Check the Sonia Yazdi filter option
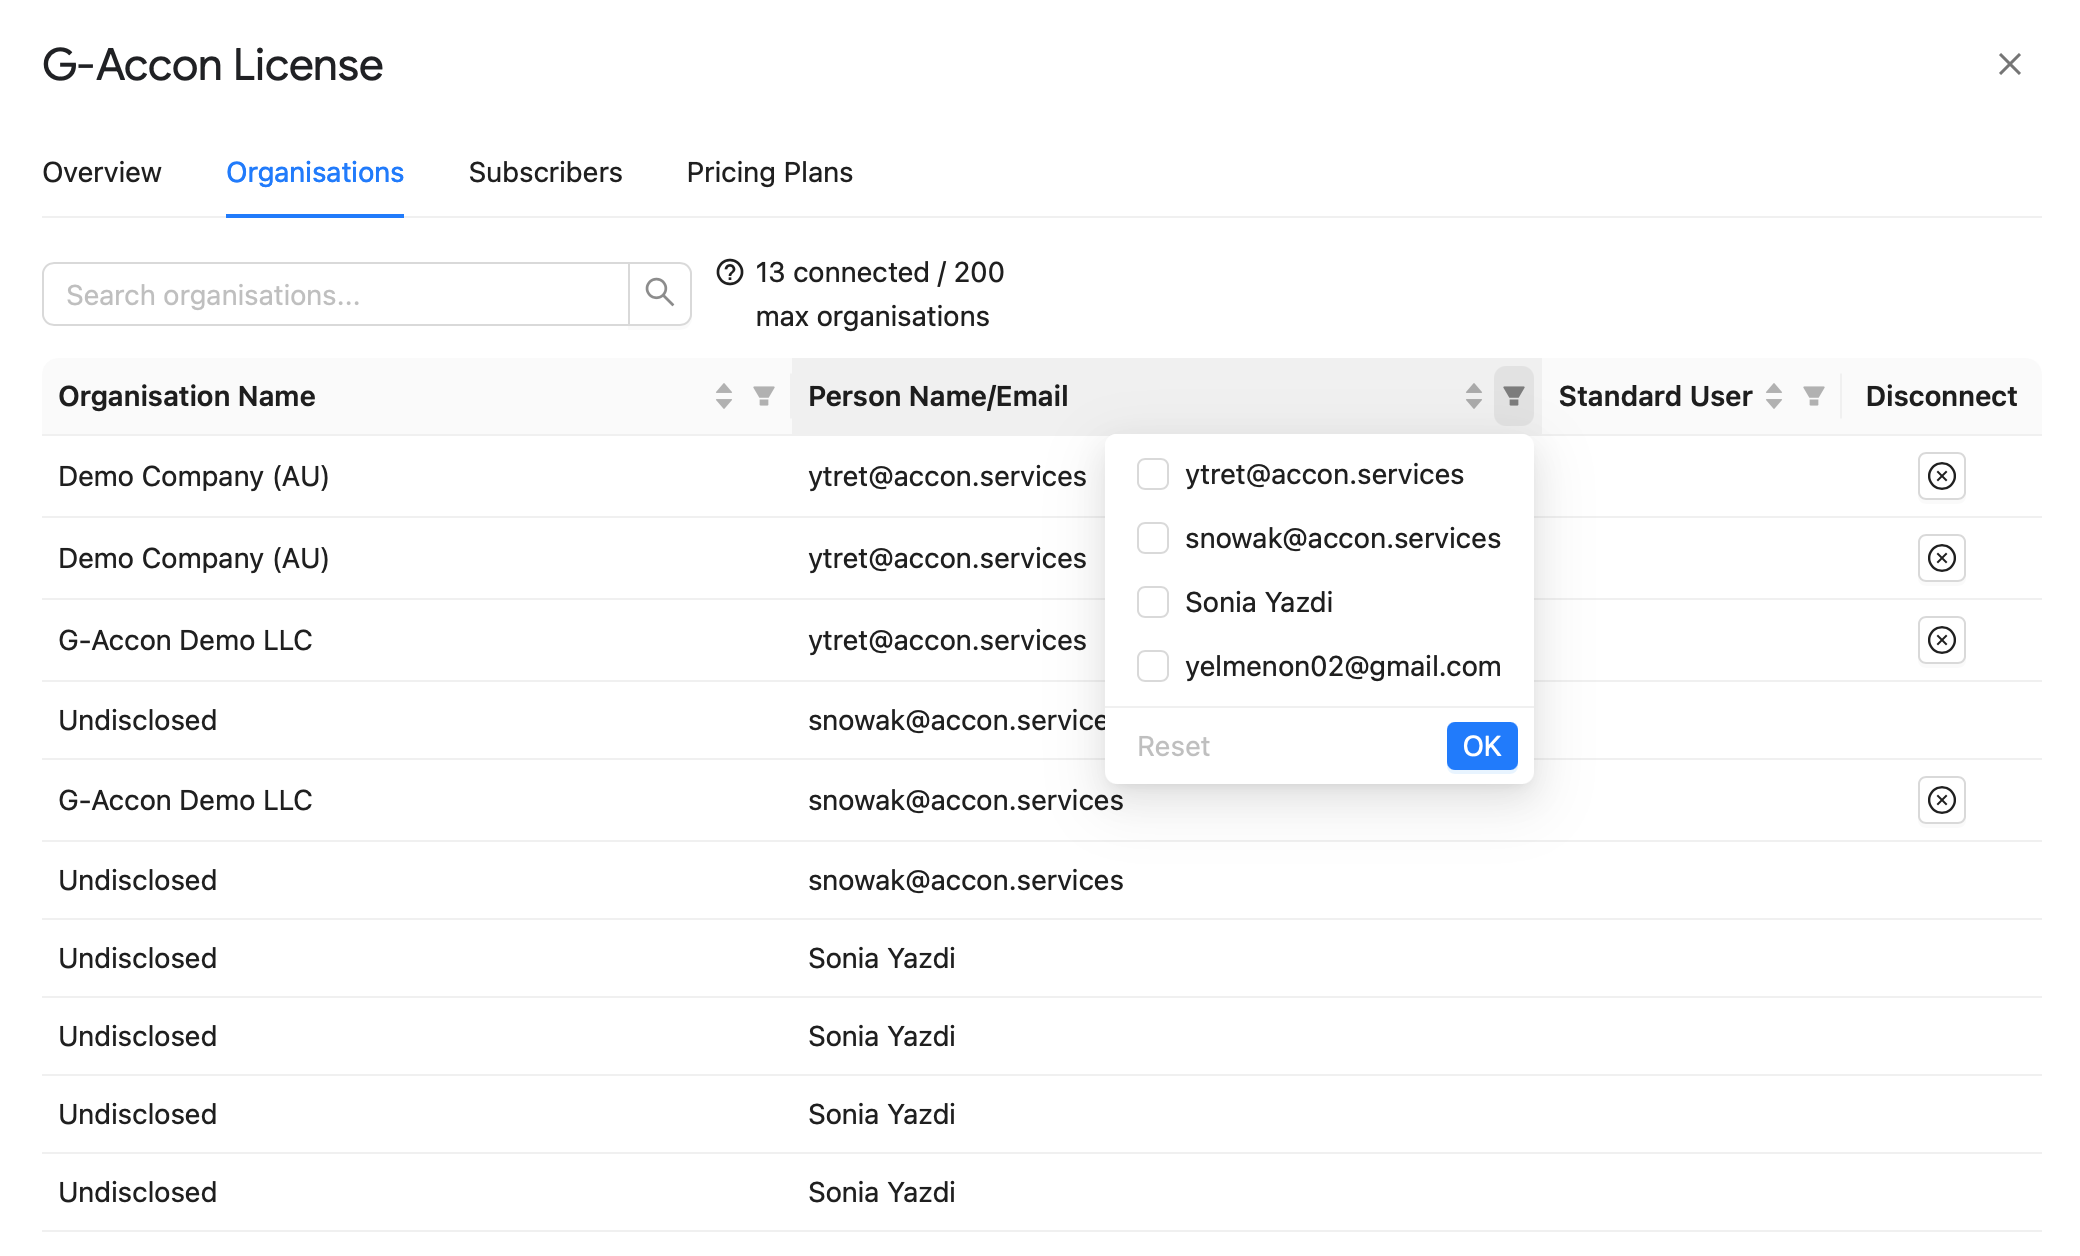 tap(1153, 602)
